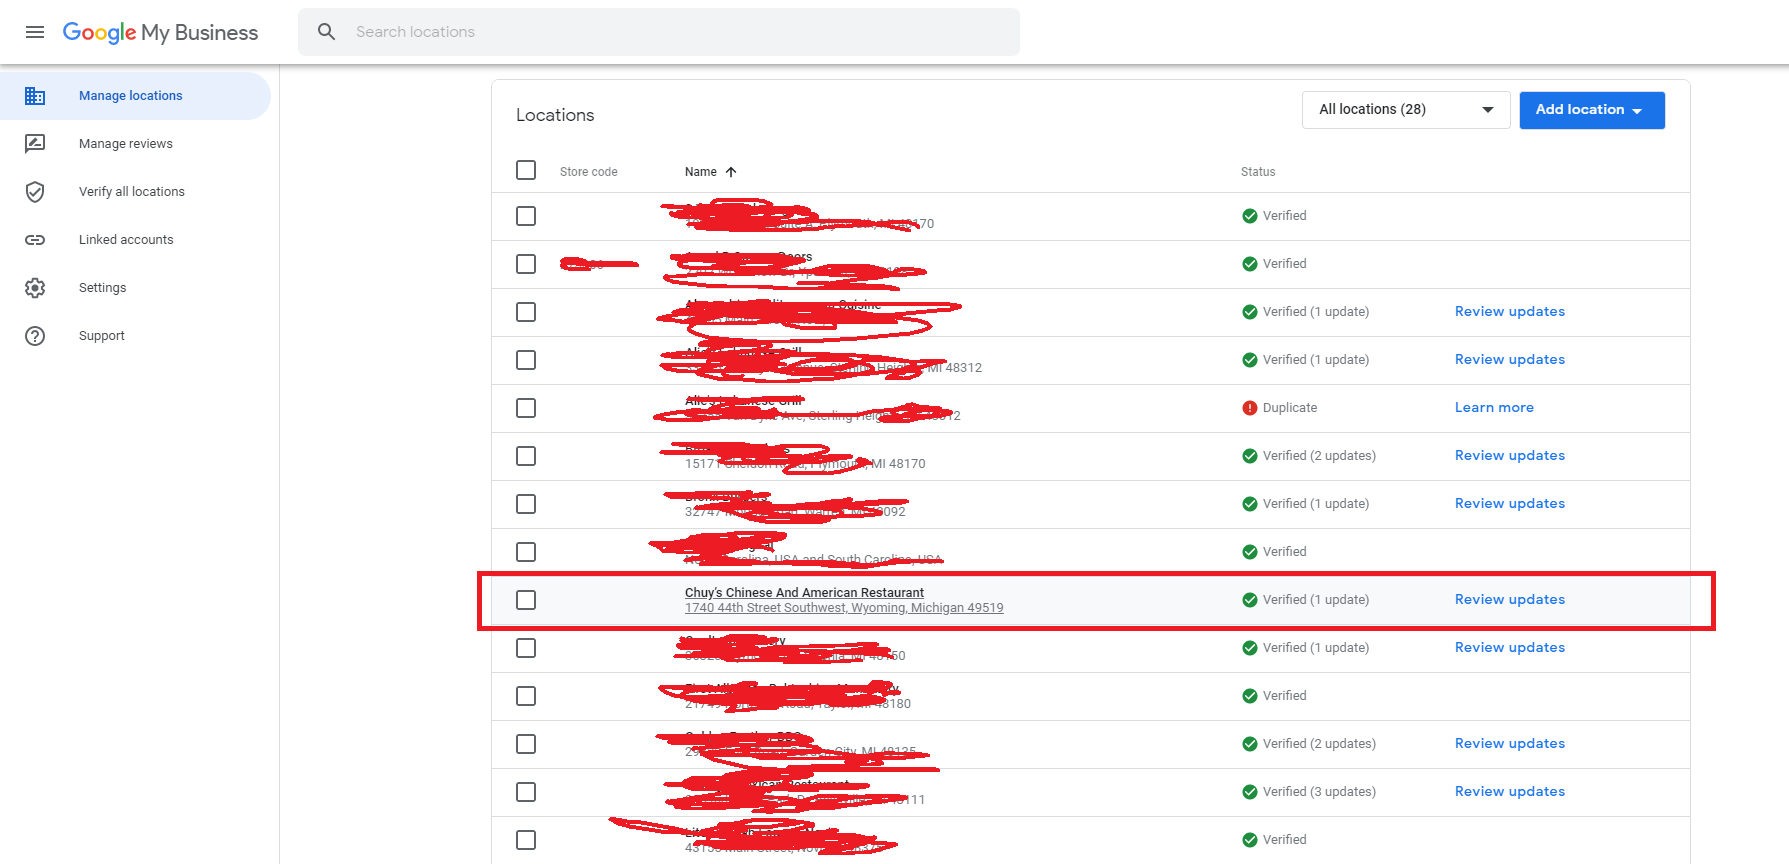Check the Chuy's Chinese And American Restaurant row
This screenshot has height=864, width=1789.
[526, 600]
